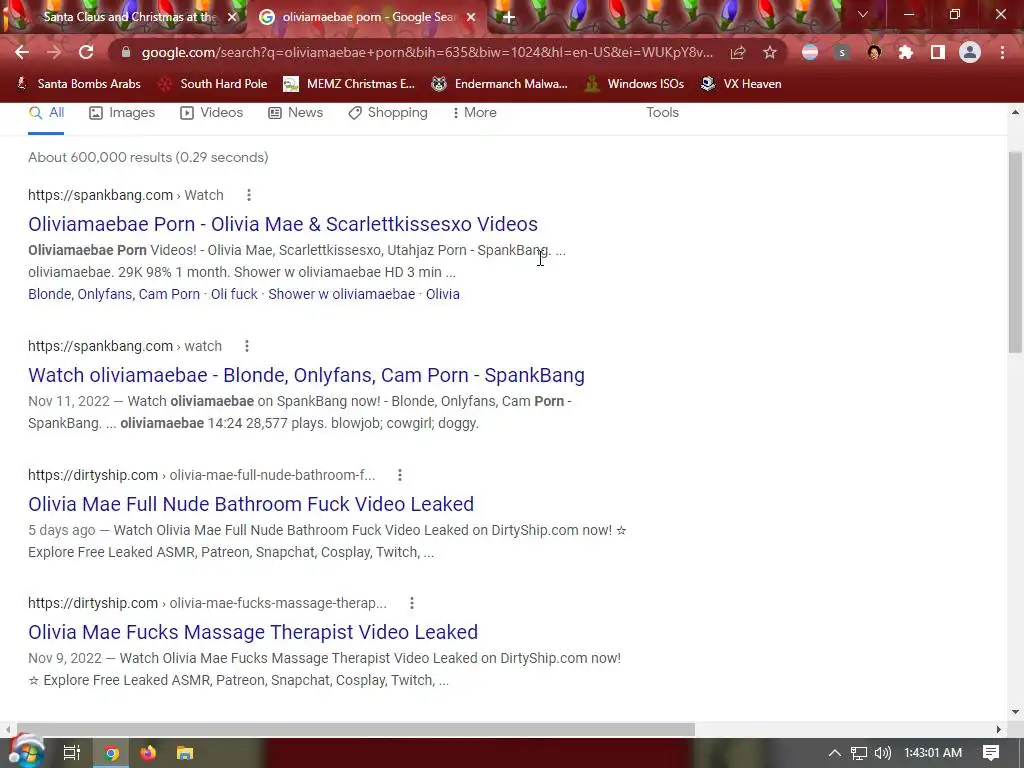This screenshot has height=768, width=1024.
Task: Bookmark this page with the star icon
Action: click(x=770, y=52)
